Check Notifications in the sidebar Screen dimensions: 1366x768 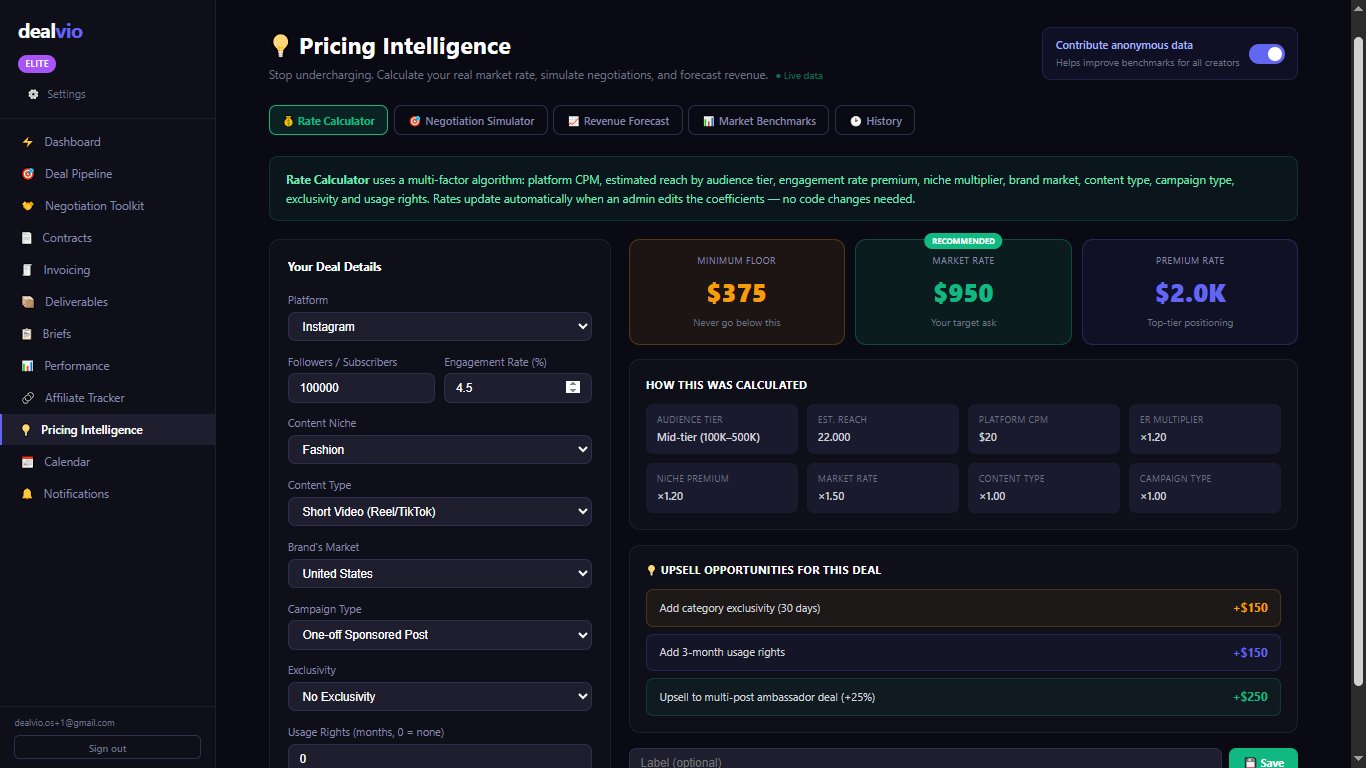pyautogui.click(x=75, y=493)
